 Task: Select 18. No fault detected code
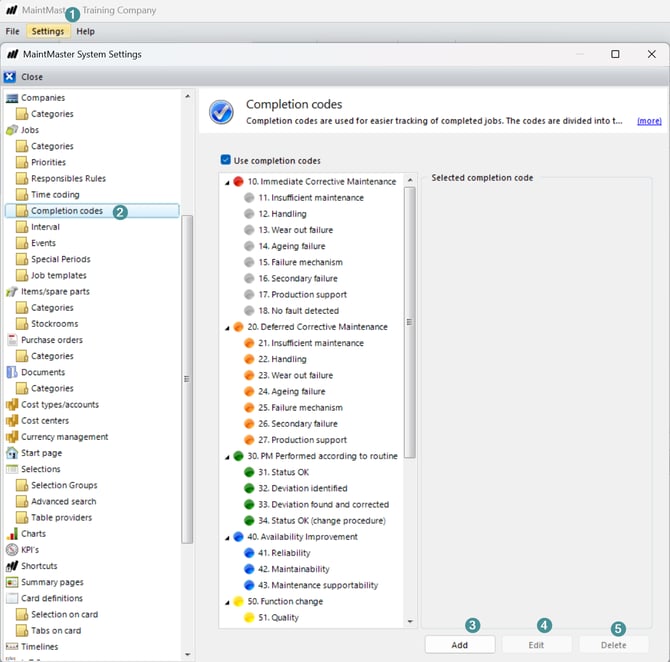(x=298, y=311)
